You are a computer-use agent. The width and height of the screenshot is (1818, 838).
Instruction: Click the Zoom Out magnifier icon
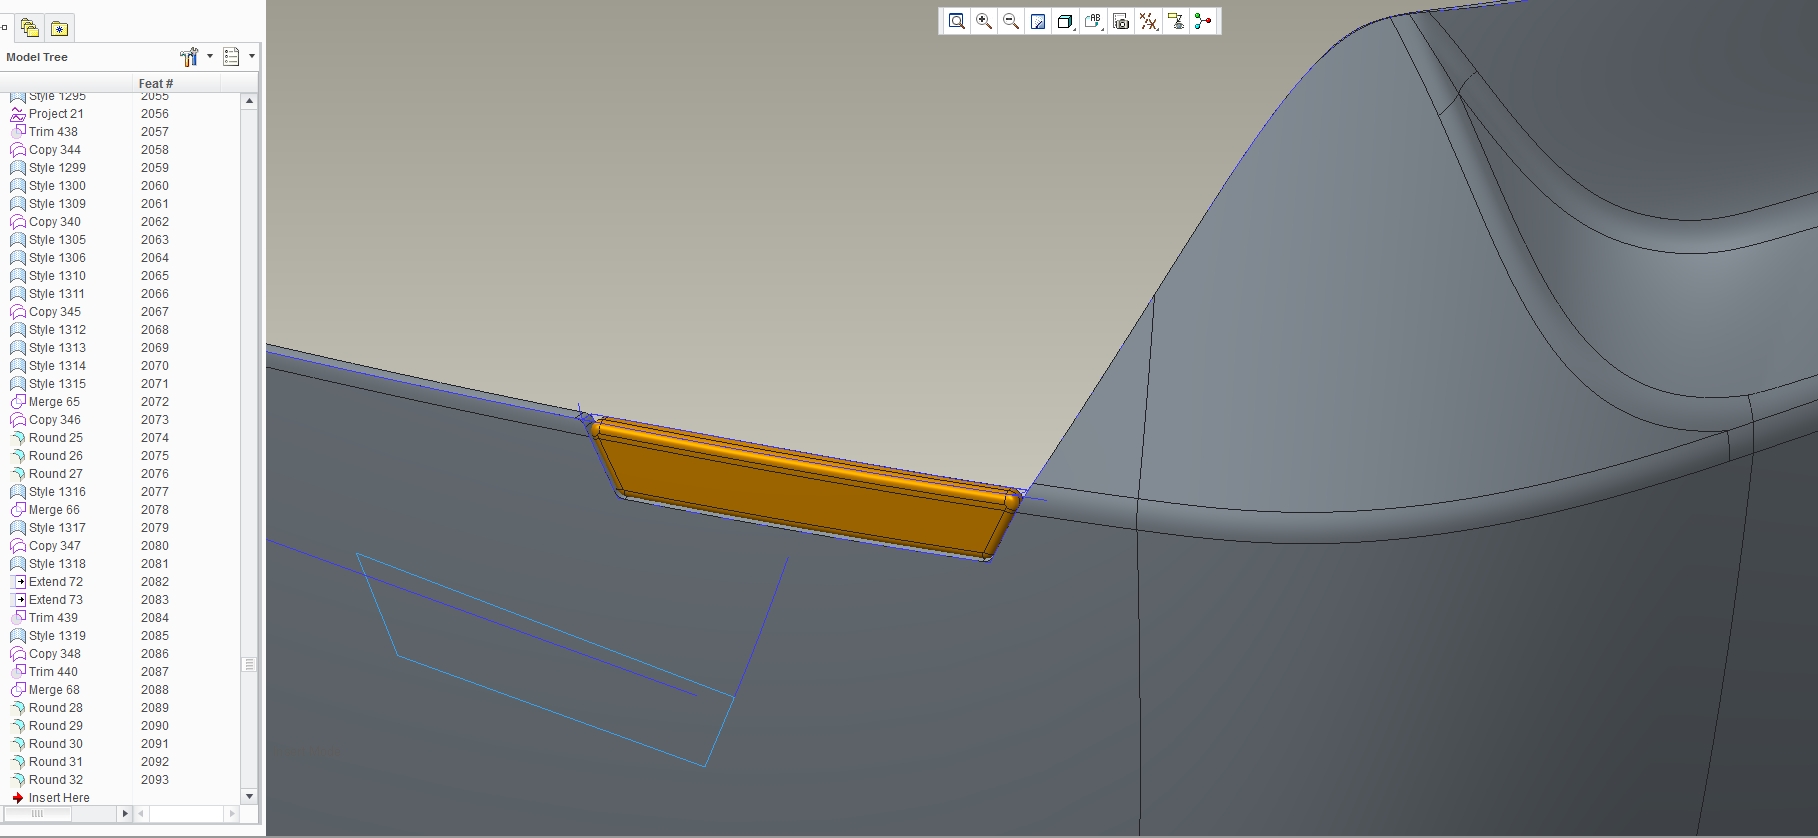click(1011, 21)
